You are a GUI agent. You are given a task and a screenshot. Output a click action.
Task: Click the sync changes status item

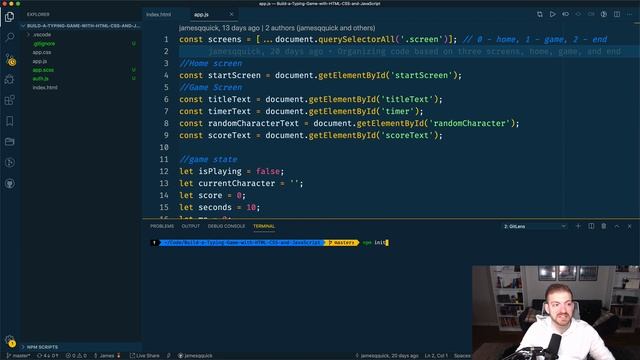pos(47,356)
